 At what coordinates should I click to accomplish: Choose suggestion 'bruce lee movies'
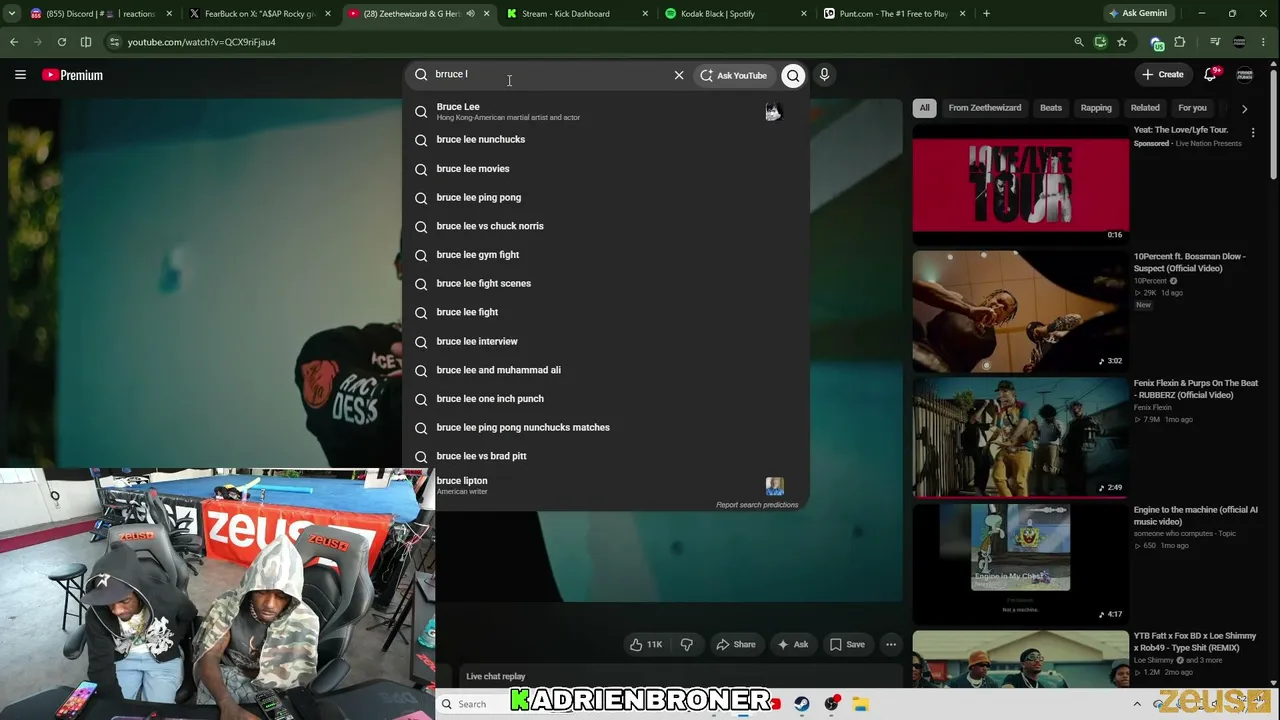pos(606,169)
